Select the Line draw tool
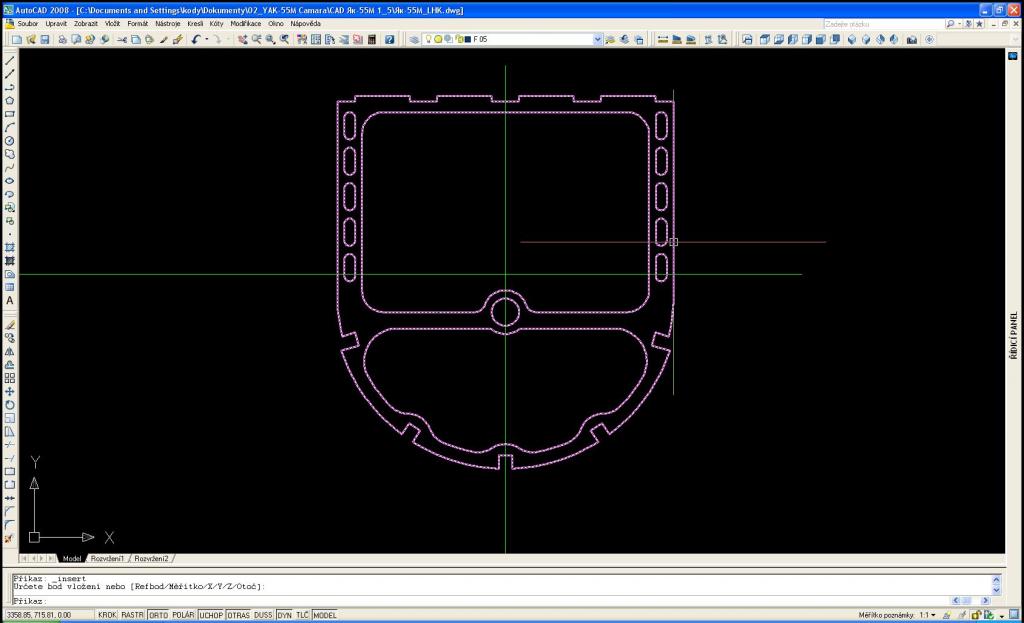 point(10,61)
